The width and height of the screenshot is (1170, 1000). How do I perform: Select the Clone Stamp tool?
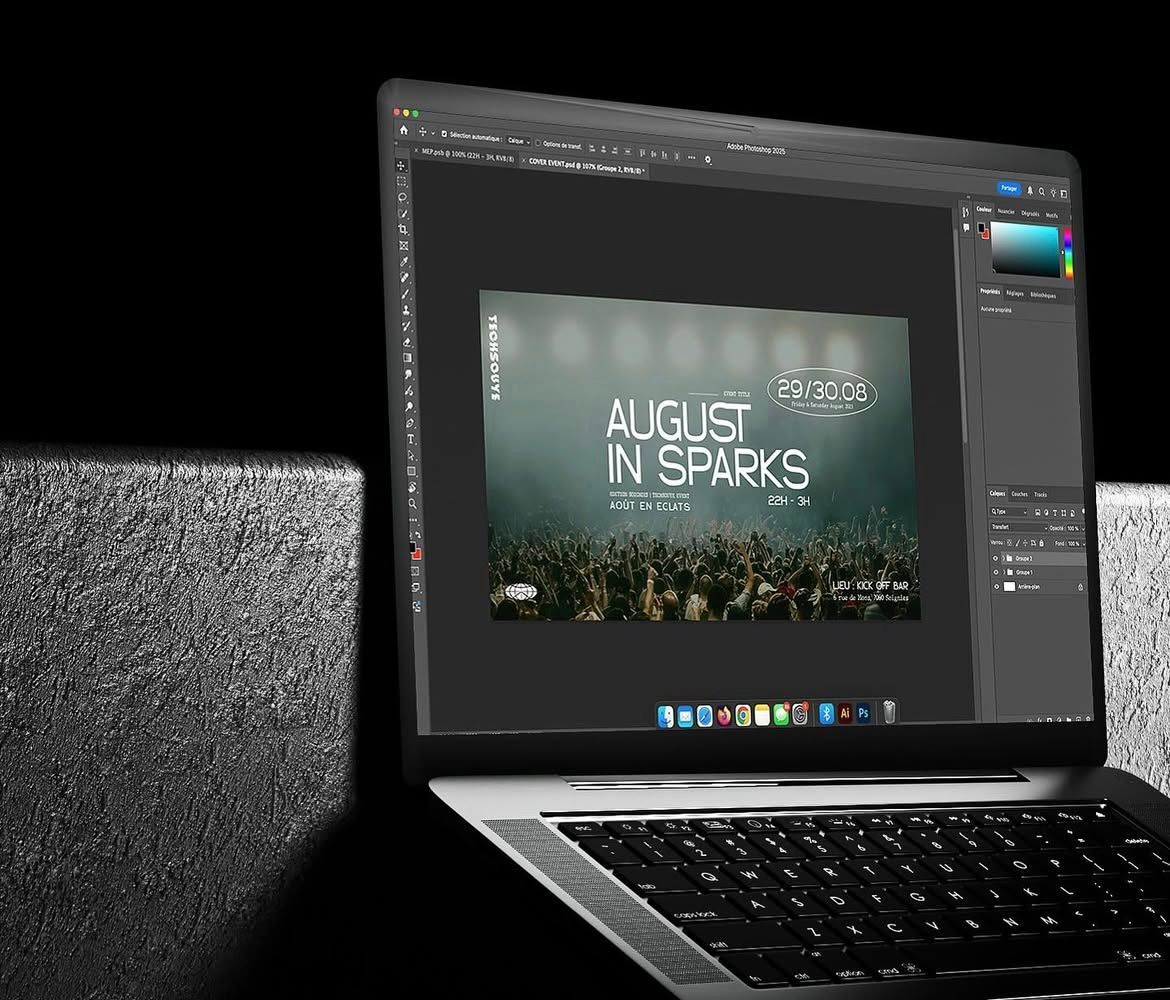[406, 310]
